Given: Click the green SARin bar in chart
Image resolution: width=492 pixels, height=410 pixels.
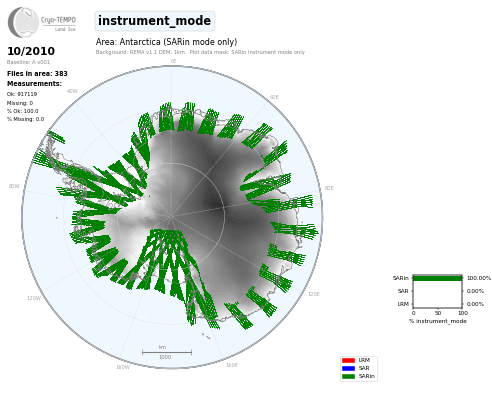Looking at the screenshot, I should pyautogui.click(x=438, y=278).
